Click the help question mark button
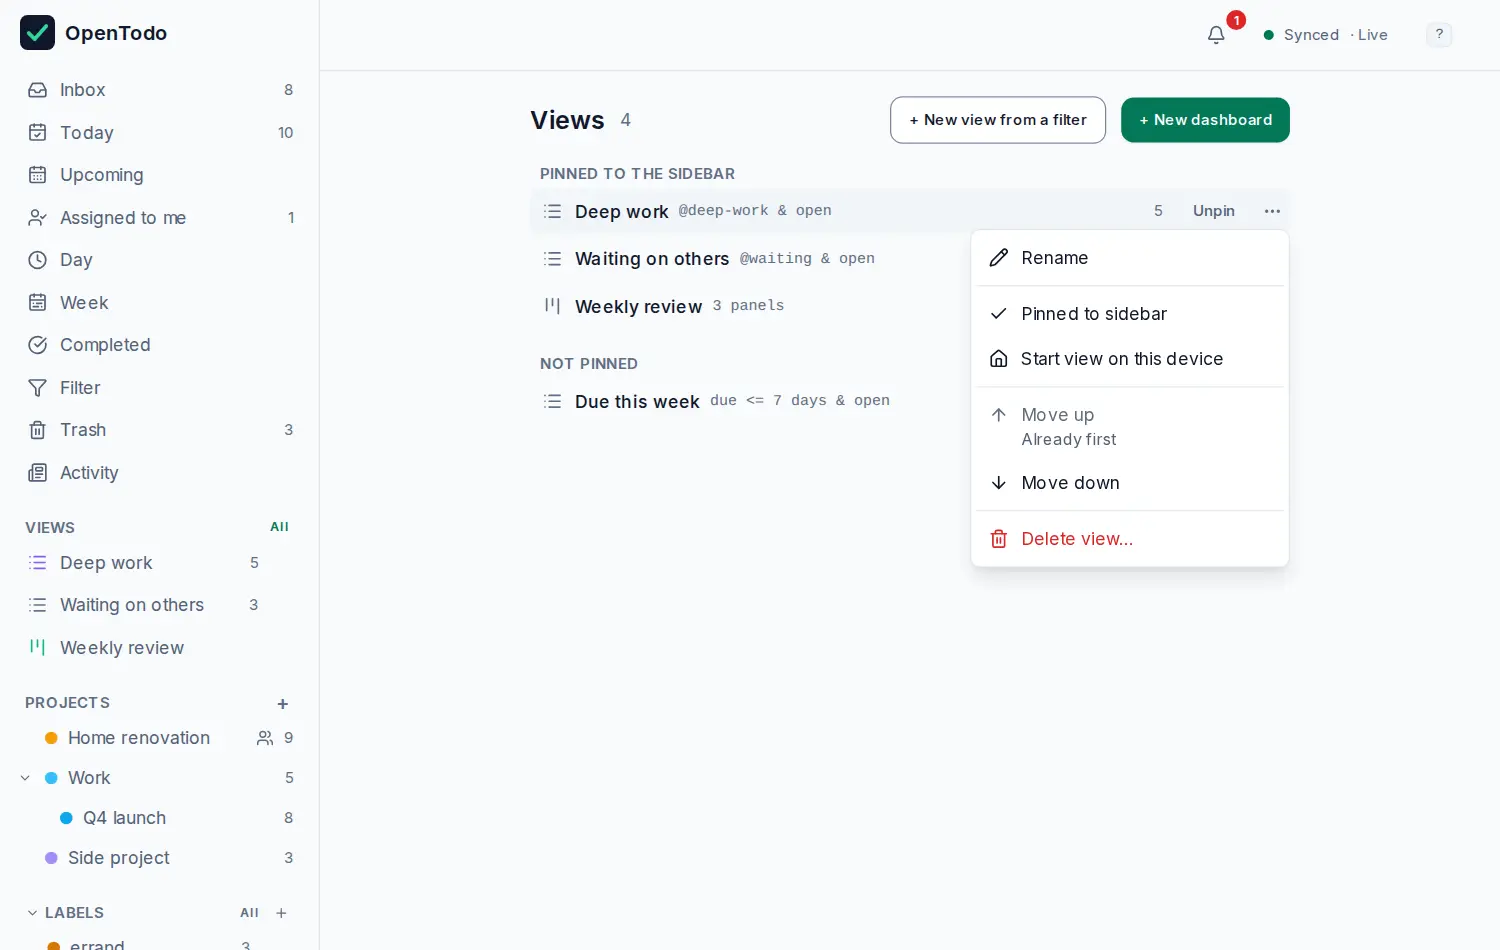 coord(1439,35)
